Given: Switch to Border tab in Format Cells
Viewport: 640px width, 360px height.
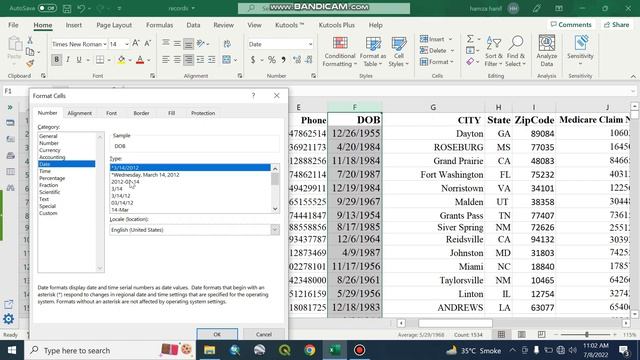Looking at the screenshot, I should tap(141, 113).
